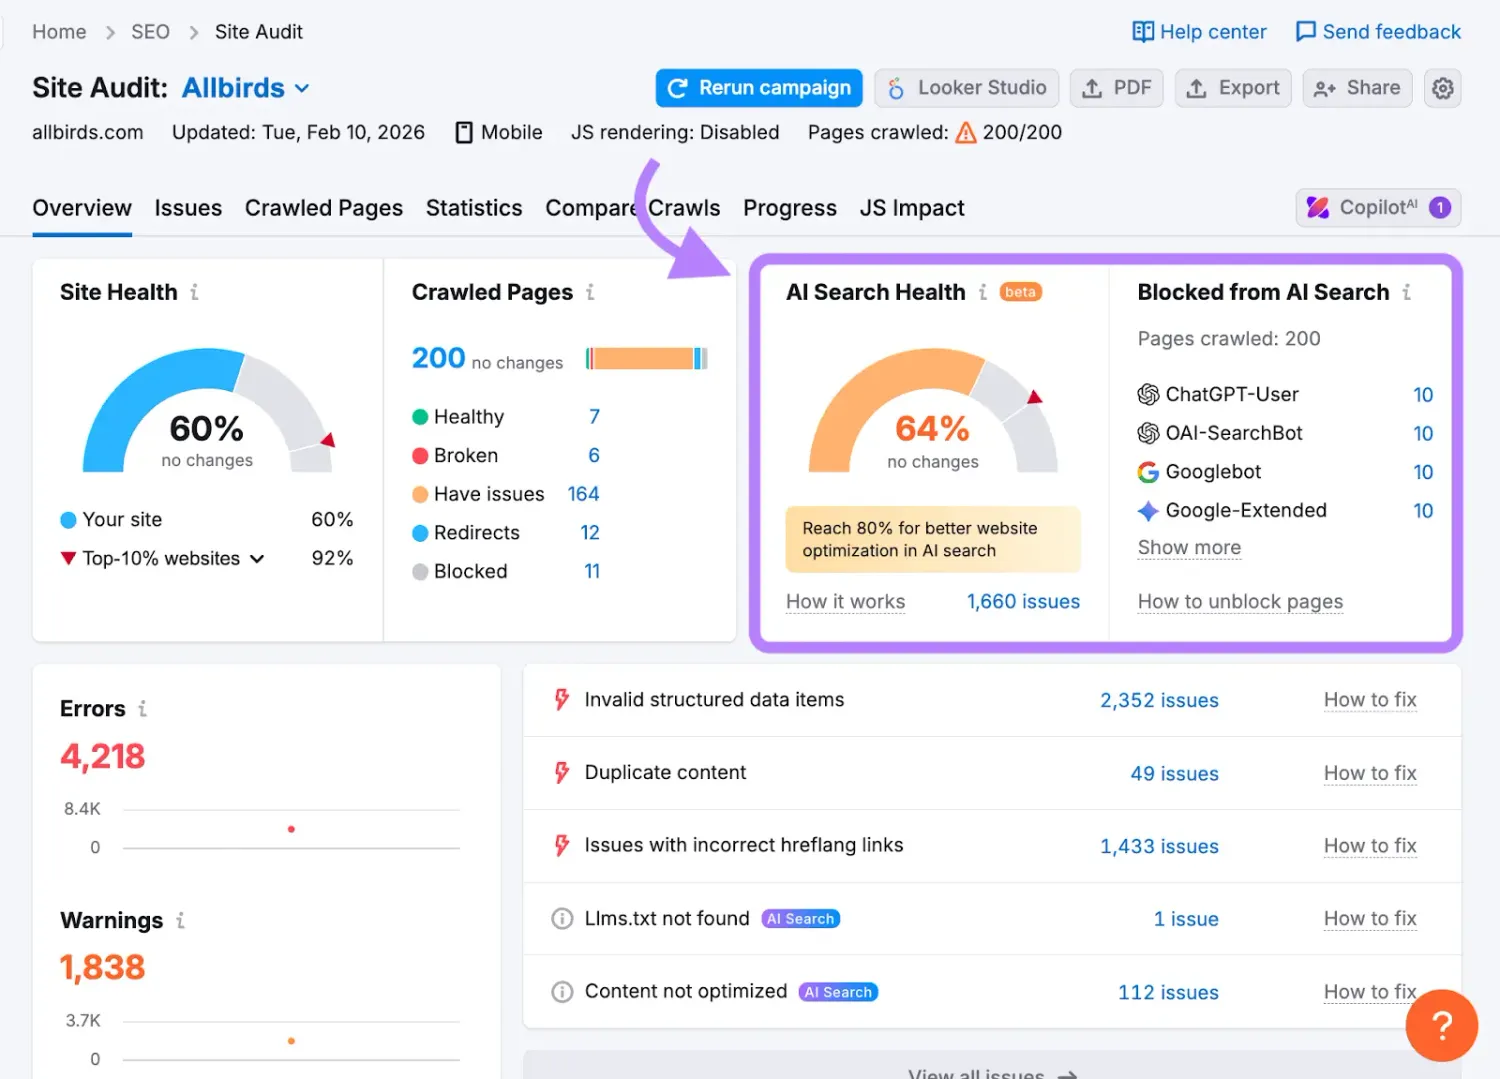Open the AI Search Health info tooltip
The height and width of the screenshot is (1079, 1500).
(985, 292)
